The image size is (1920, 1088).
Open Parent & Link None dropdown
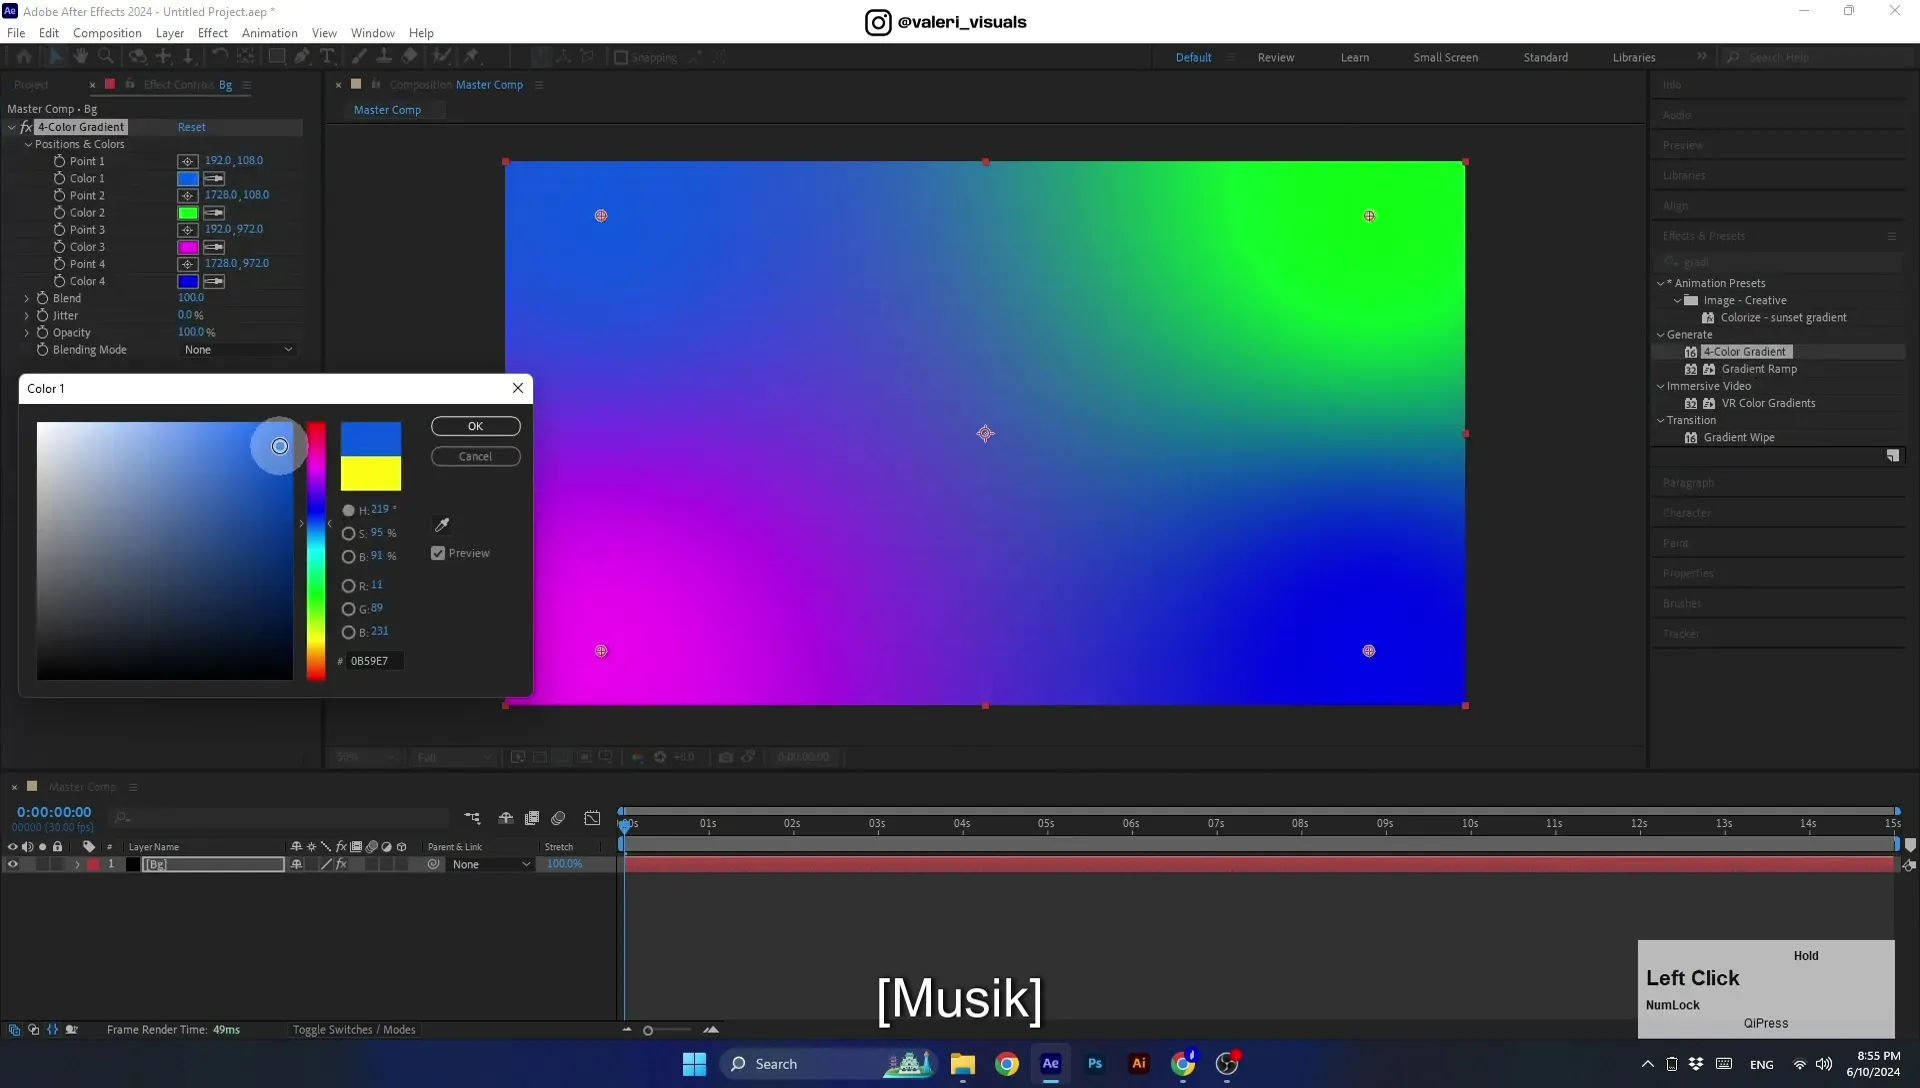pyautogui.click(x=491, y=865)
